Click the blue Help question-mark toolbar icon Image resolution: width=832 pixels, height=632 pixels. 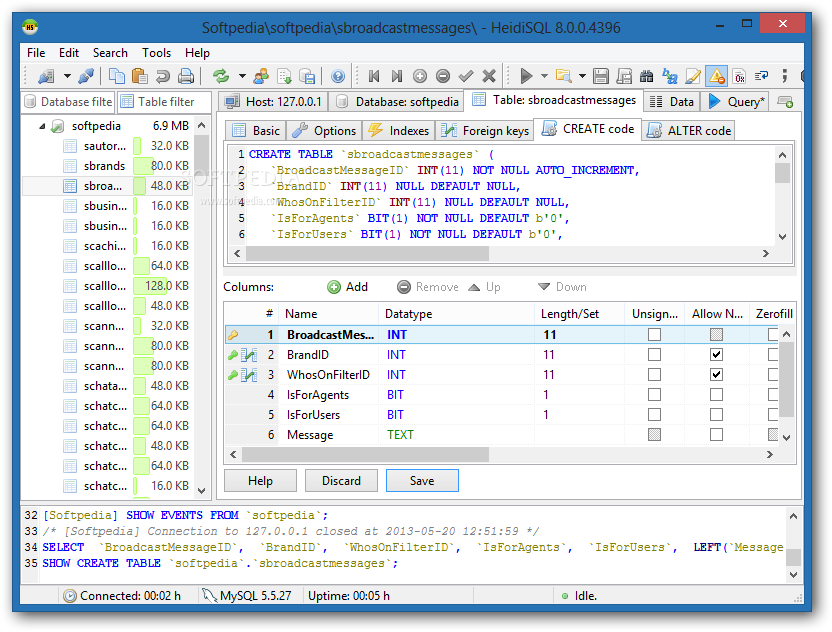pos(337,76)
